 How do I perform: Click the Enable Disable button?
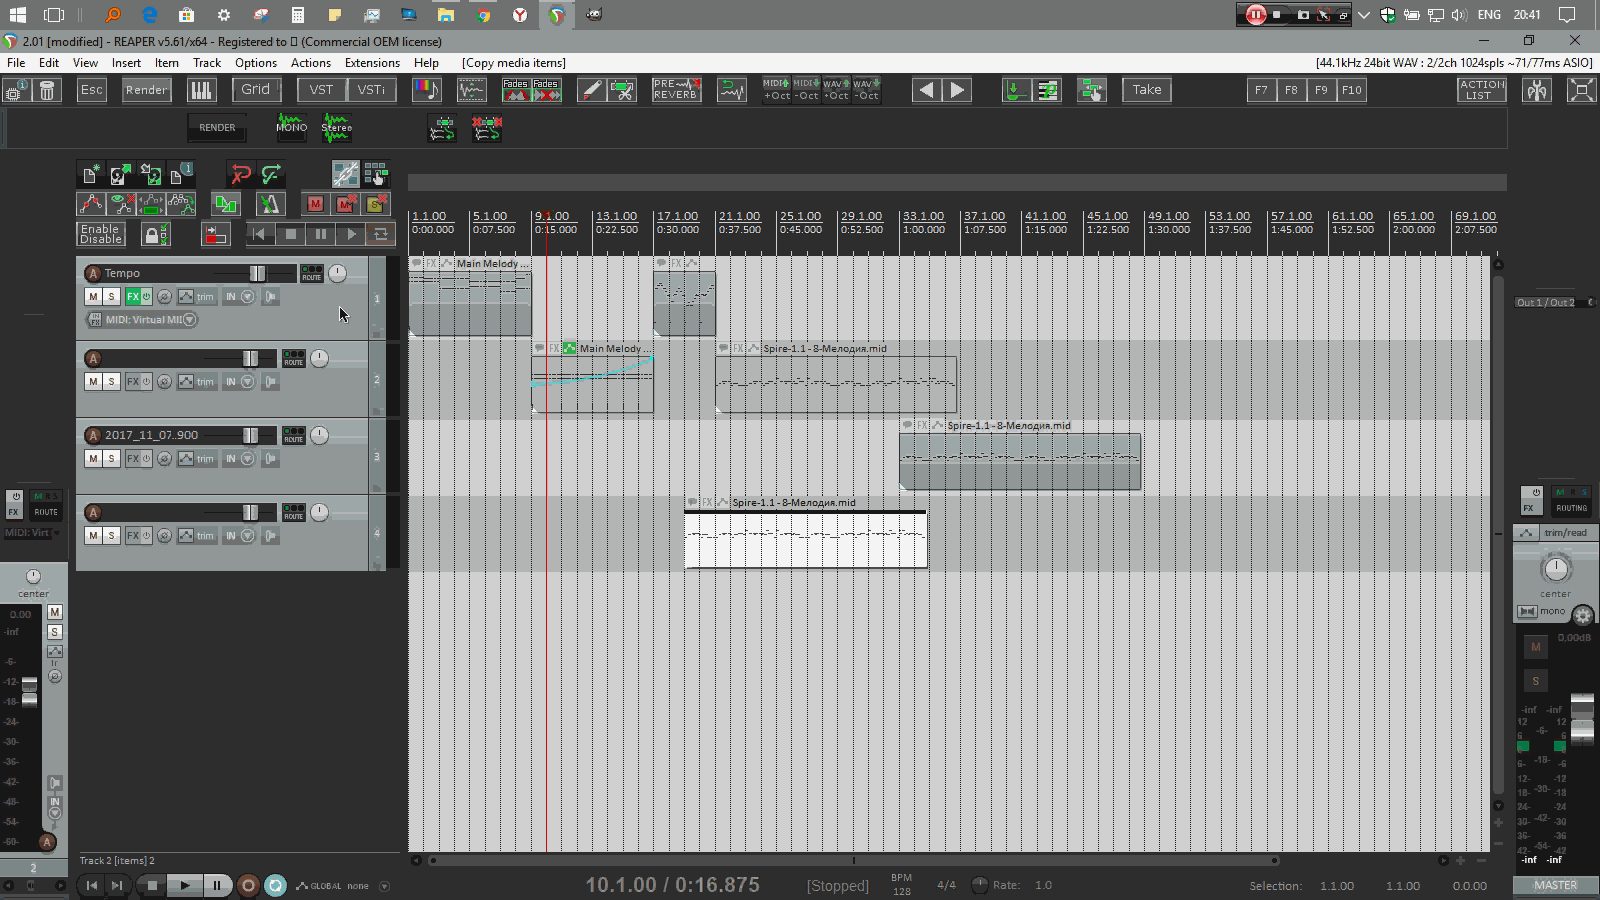[x=101, y=234]
